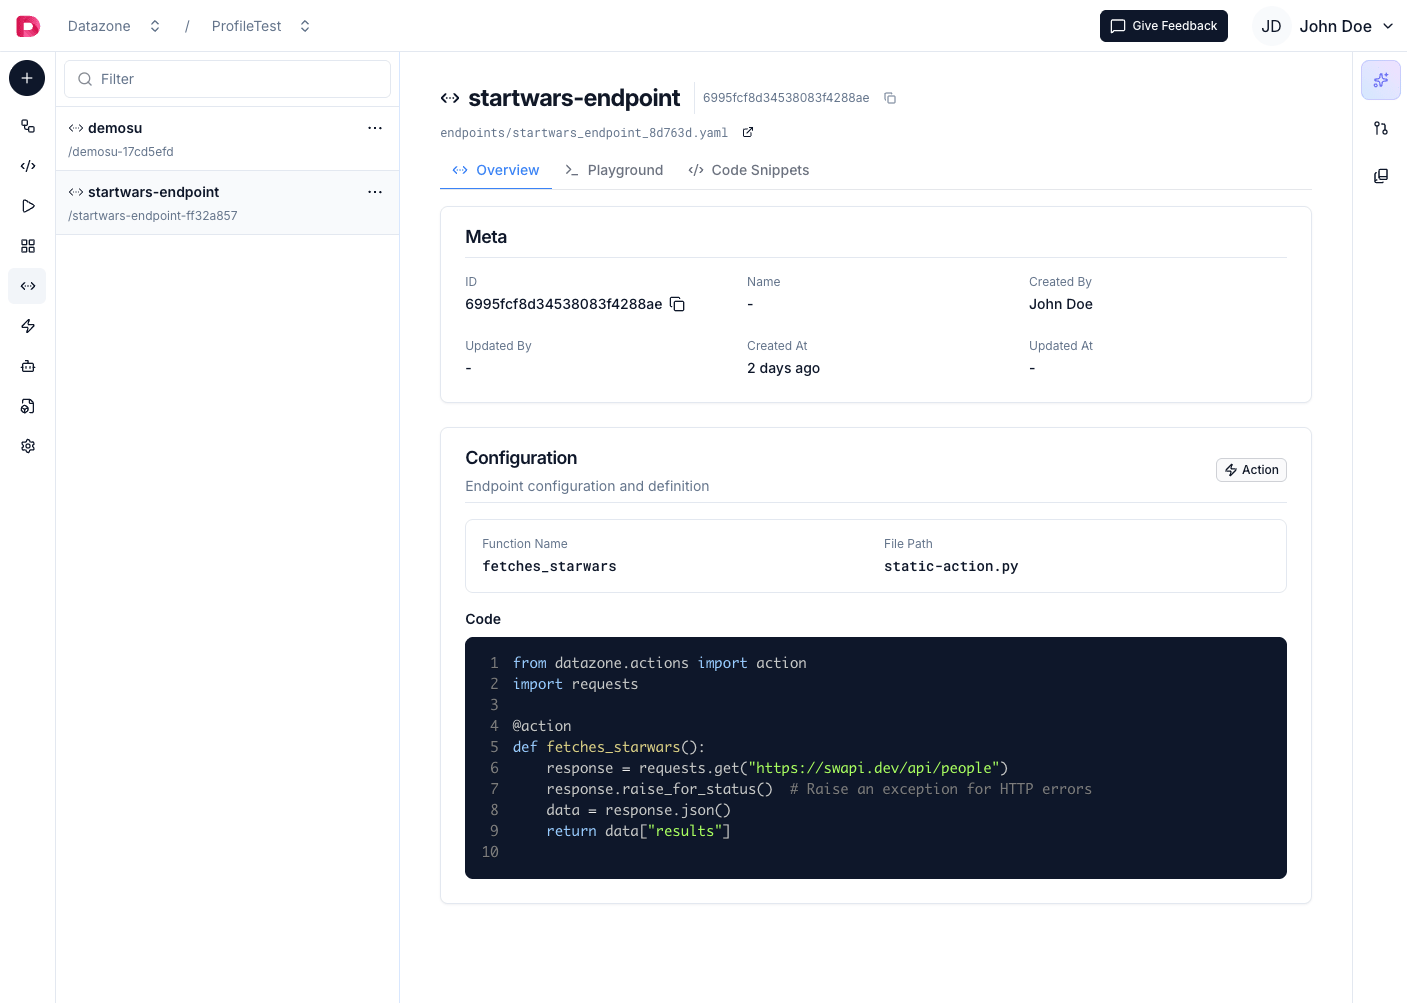This screenshot has height=1003, width=1407.
Task: Click the 'return data["results"]' code line
Action: tap(638, 831)
